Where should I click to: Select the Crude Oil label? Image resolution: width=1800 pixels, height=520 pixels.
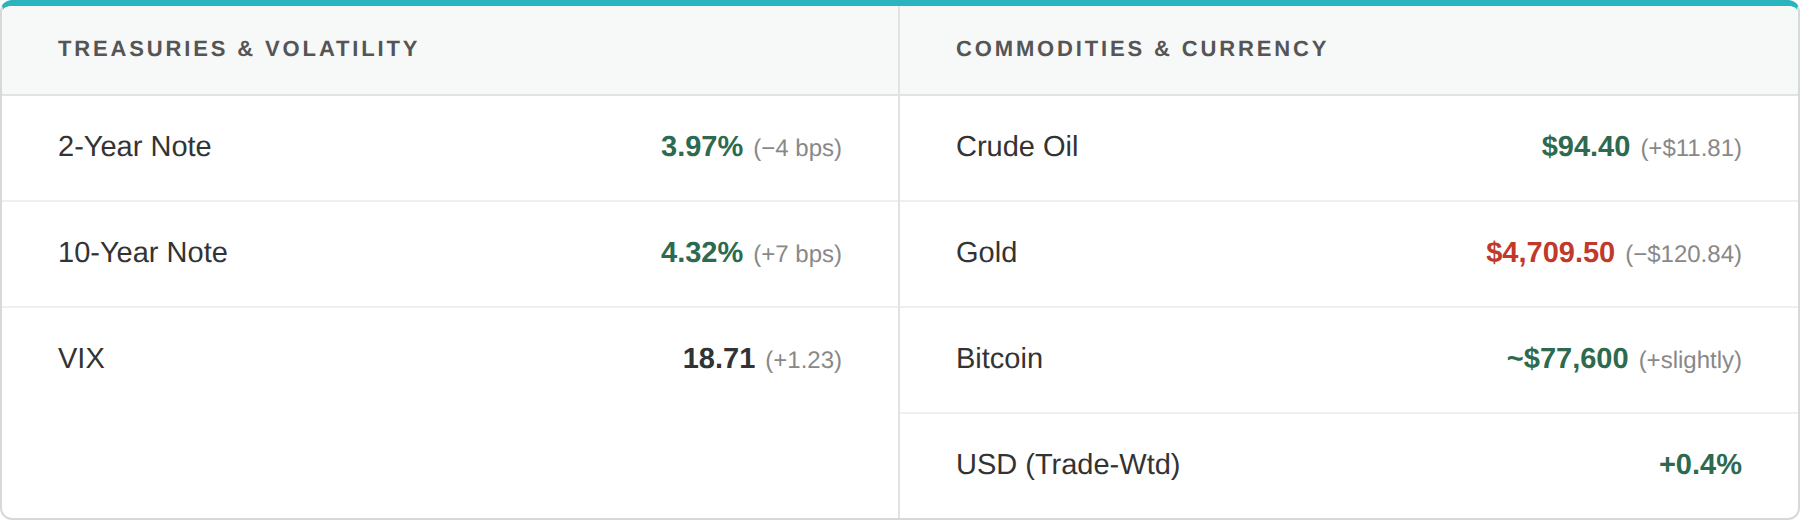click(x=1017, y=147)
